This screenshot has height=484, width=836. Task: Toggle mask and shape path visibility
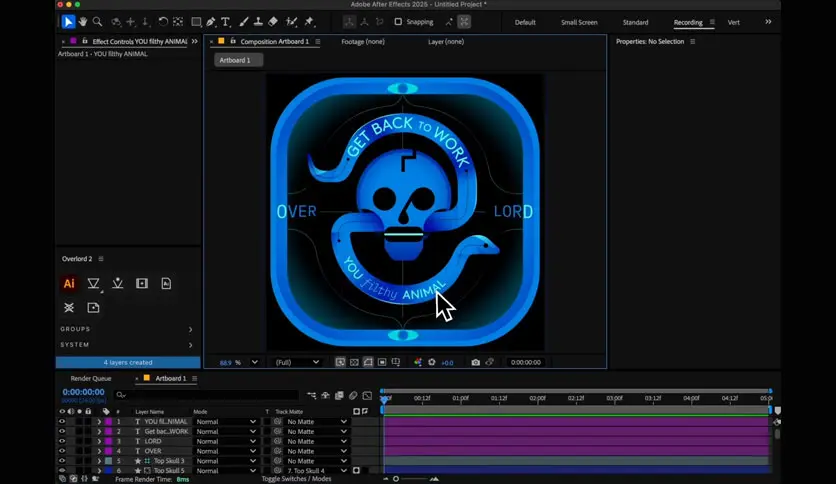368,362
